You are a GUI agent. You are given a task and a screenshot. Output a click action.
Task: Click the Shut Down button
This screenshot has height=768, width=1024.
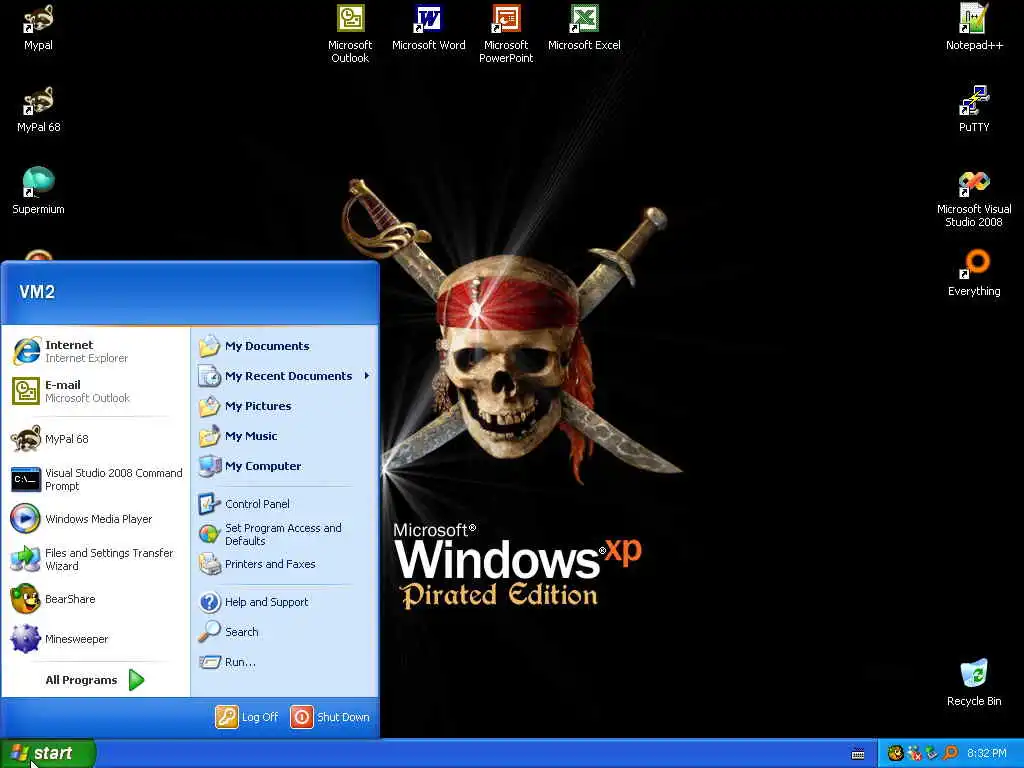pyautogui.click(x=330, y=717)
